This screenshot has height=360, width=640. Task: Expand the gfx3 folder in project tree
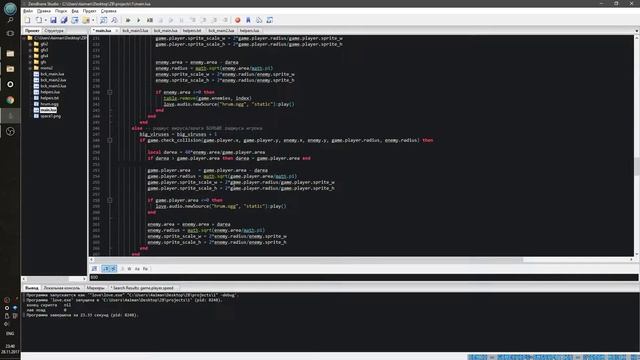point(30,50)
